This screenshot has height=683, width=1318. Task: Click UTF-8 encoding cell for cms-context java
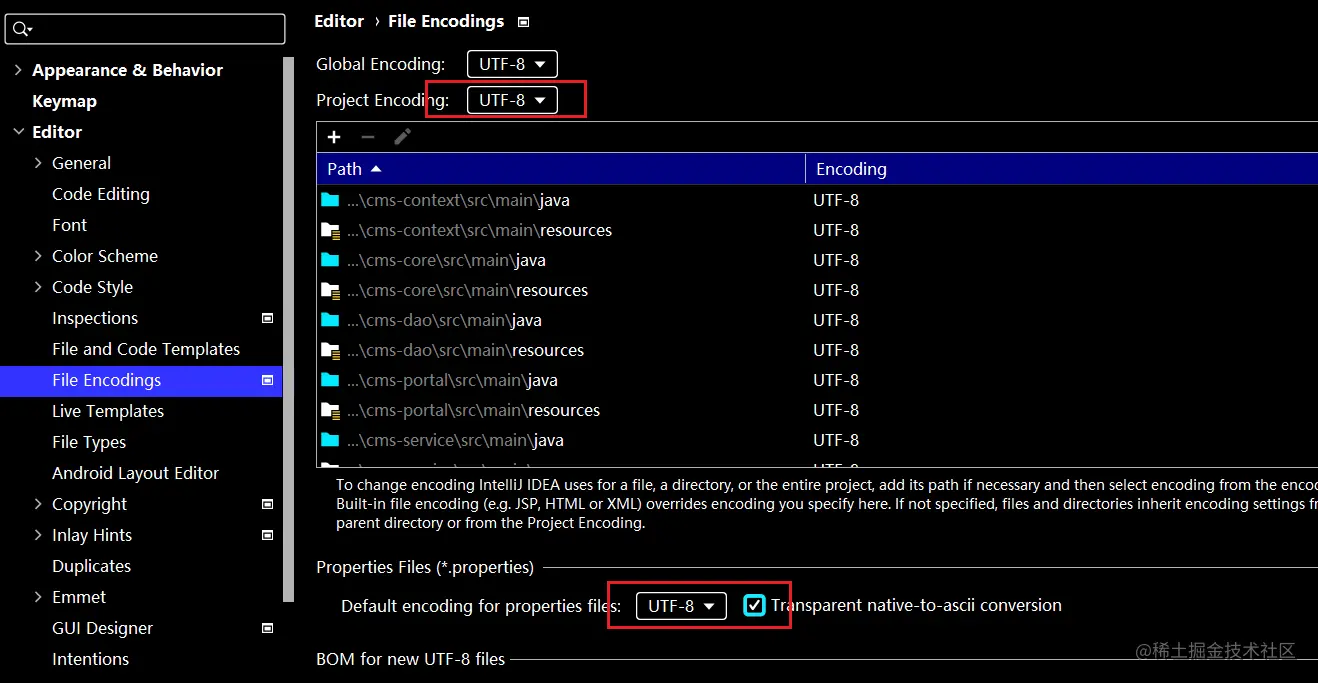tap(836, 200)
